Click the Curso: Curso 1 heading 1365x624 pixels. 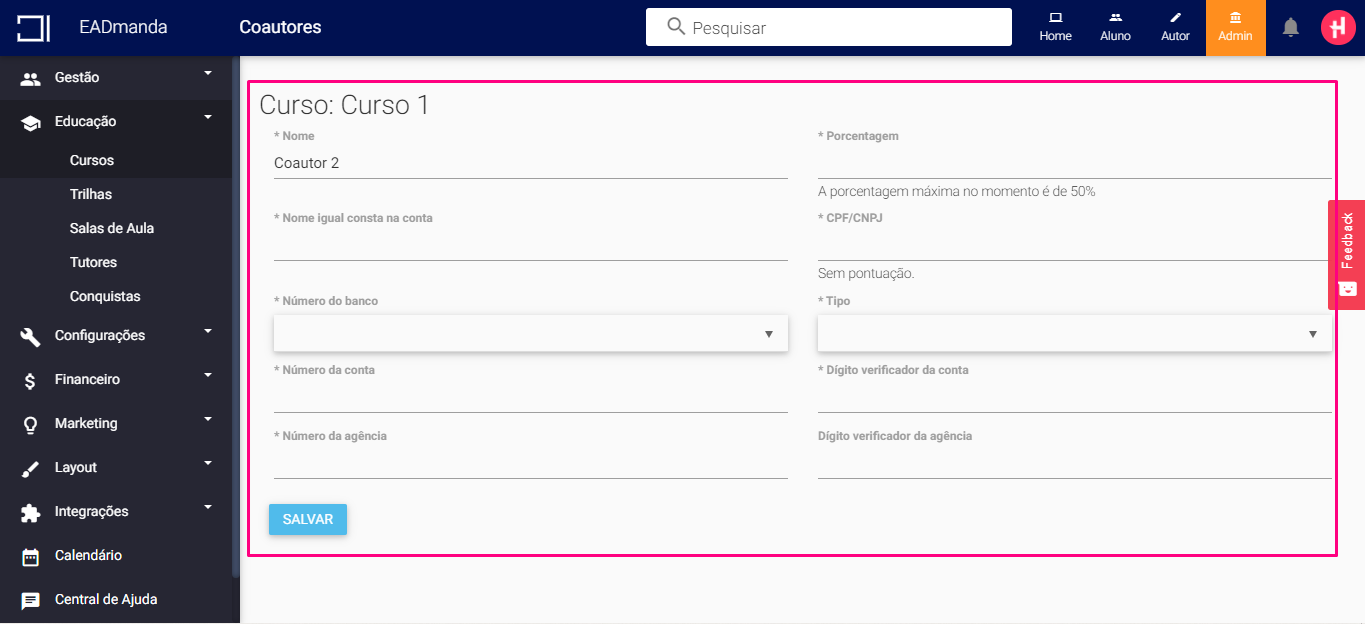click(344, 105)
